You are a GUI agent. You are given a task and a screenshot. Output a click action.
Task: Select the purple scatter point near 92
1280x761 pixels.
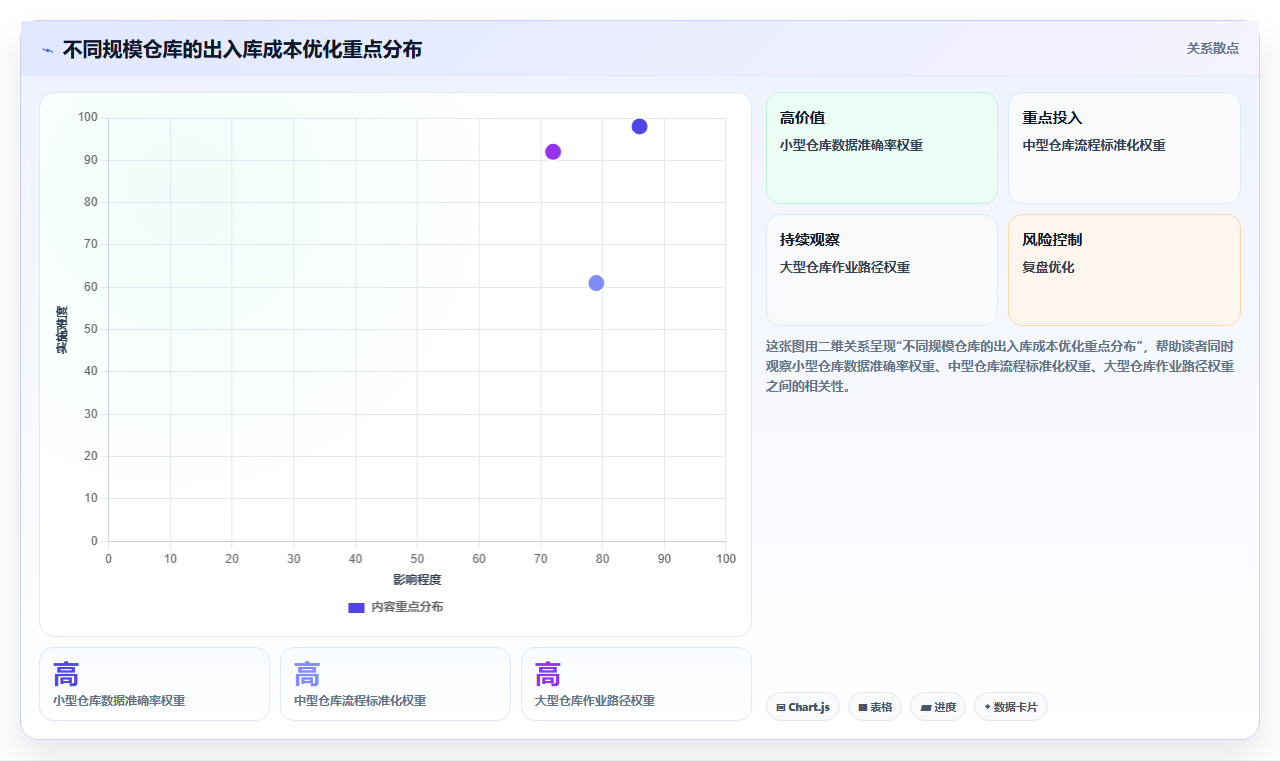click(x=553, y=152)
